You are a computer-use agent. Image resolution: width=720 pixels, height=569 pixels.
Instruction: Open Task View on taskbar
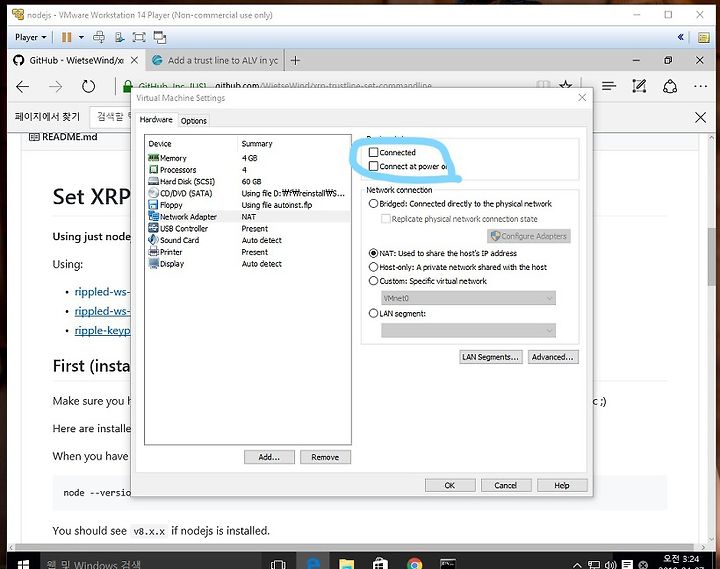[278, 564]
